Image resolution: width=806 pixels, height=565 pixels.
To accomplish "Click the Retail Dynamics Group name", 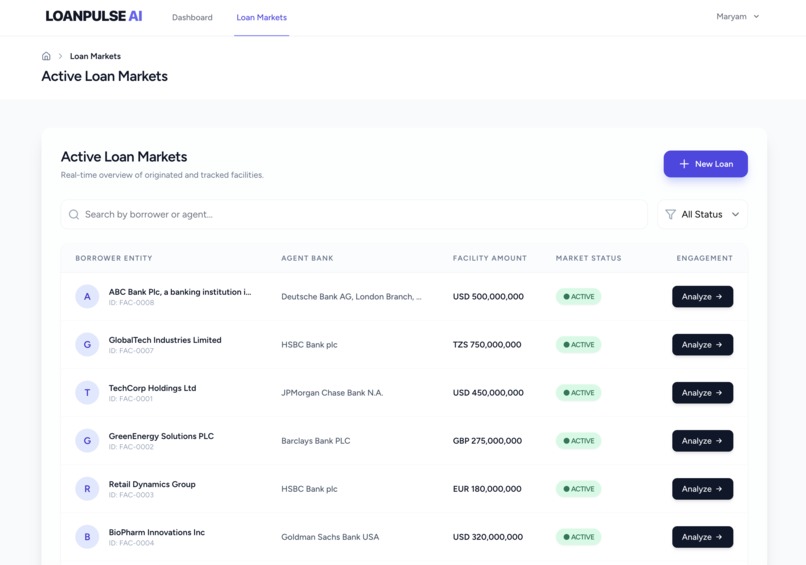I will [152, 484].
